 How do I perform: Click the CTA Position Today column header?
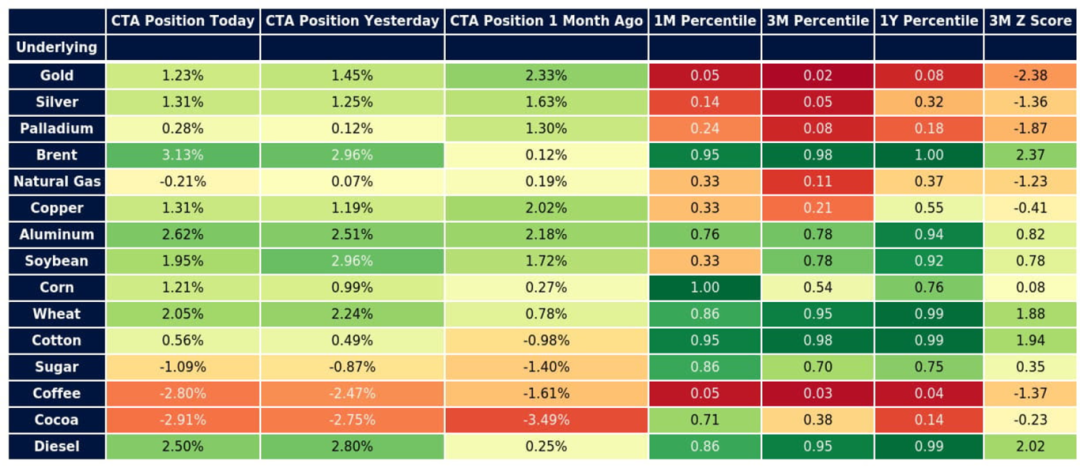pyautogui.click(x=182, y=21)
